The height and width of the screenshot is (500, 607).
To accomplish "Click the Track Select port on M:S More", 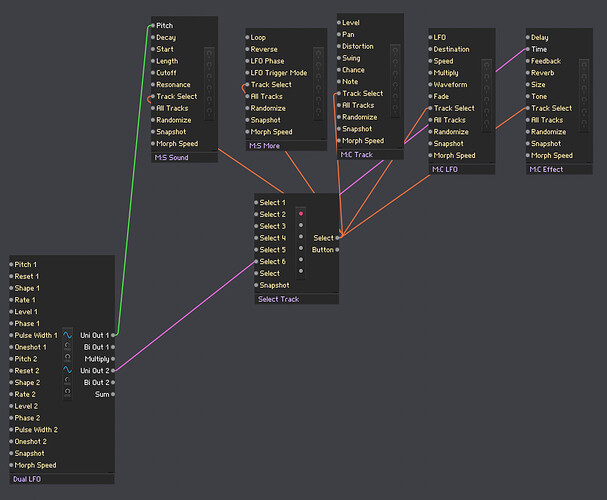I will [x=247, y=84].
